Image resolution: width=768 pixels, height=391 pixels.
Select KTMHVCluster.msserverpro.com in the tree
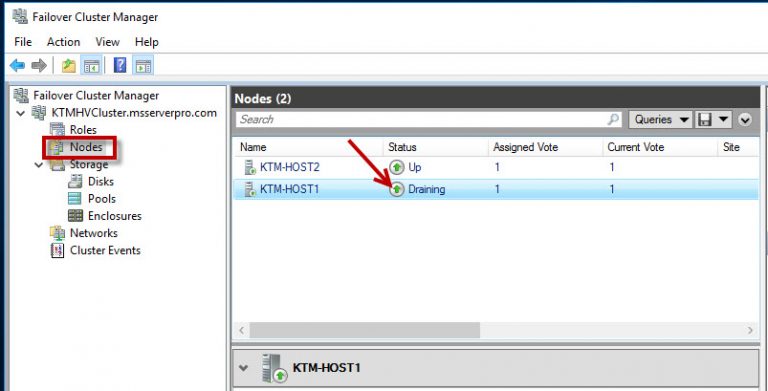point(134,113)
